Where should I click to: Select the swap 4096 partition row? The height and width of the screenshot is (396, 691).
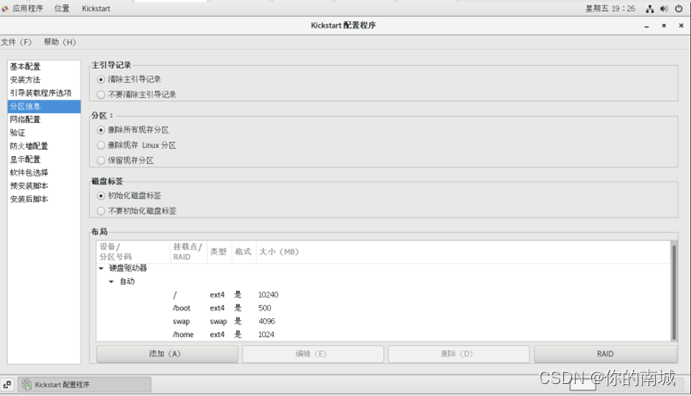tap(383, 321)
